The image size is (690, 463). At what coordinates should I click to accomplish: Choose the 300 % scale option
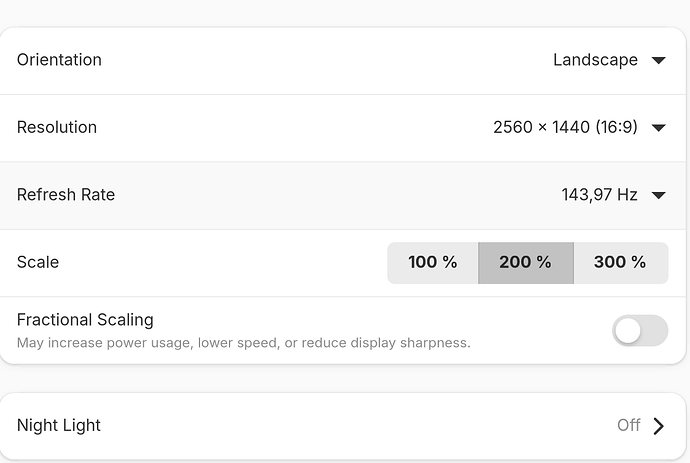620,263
